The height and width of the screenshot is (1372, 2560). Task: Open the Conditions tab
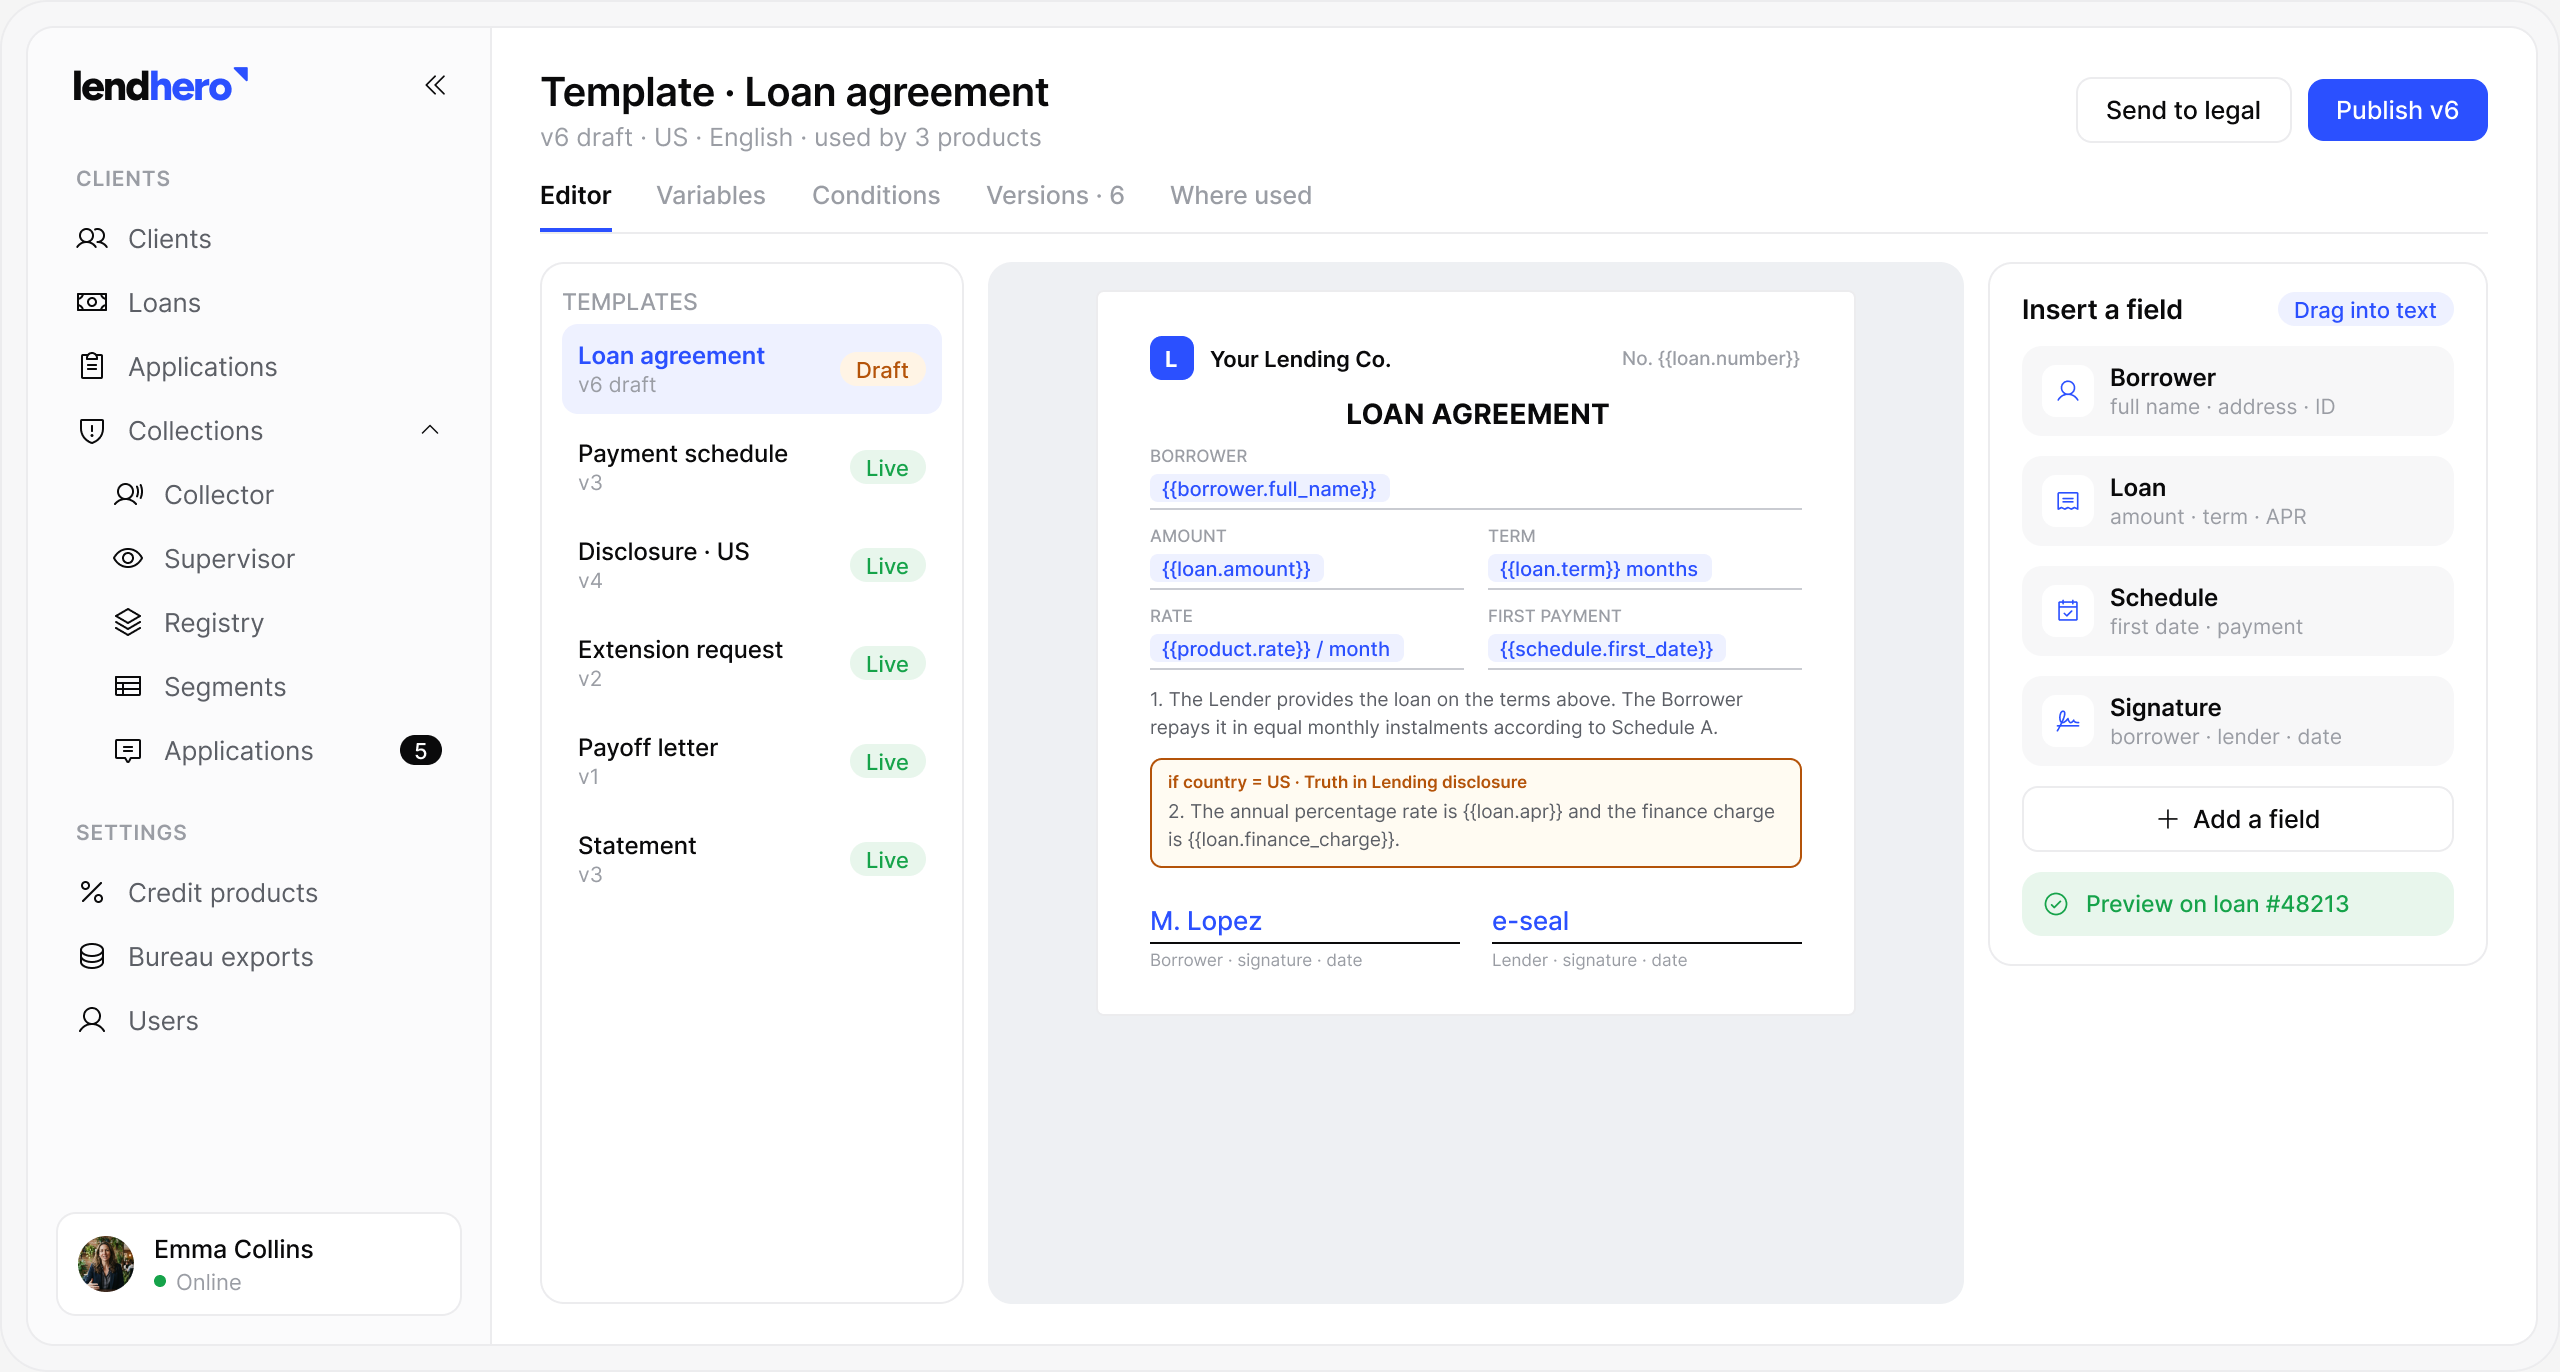click(x=876, y=195)
